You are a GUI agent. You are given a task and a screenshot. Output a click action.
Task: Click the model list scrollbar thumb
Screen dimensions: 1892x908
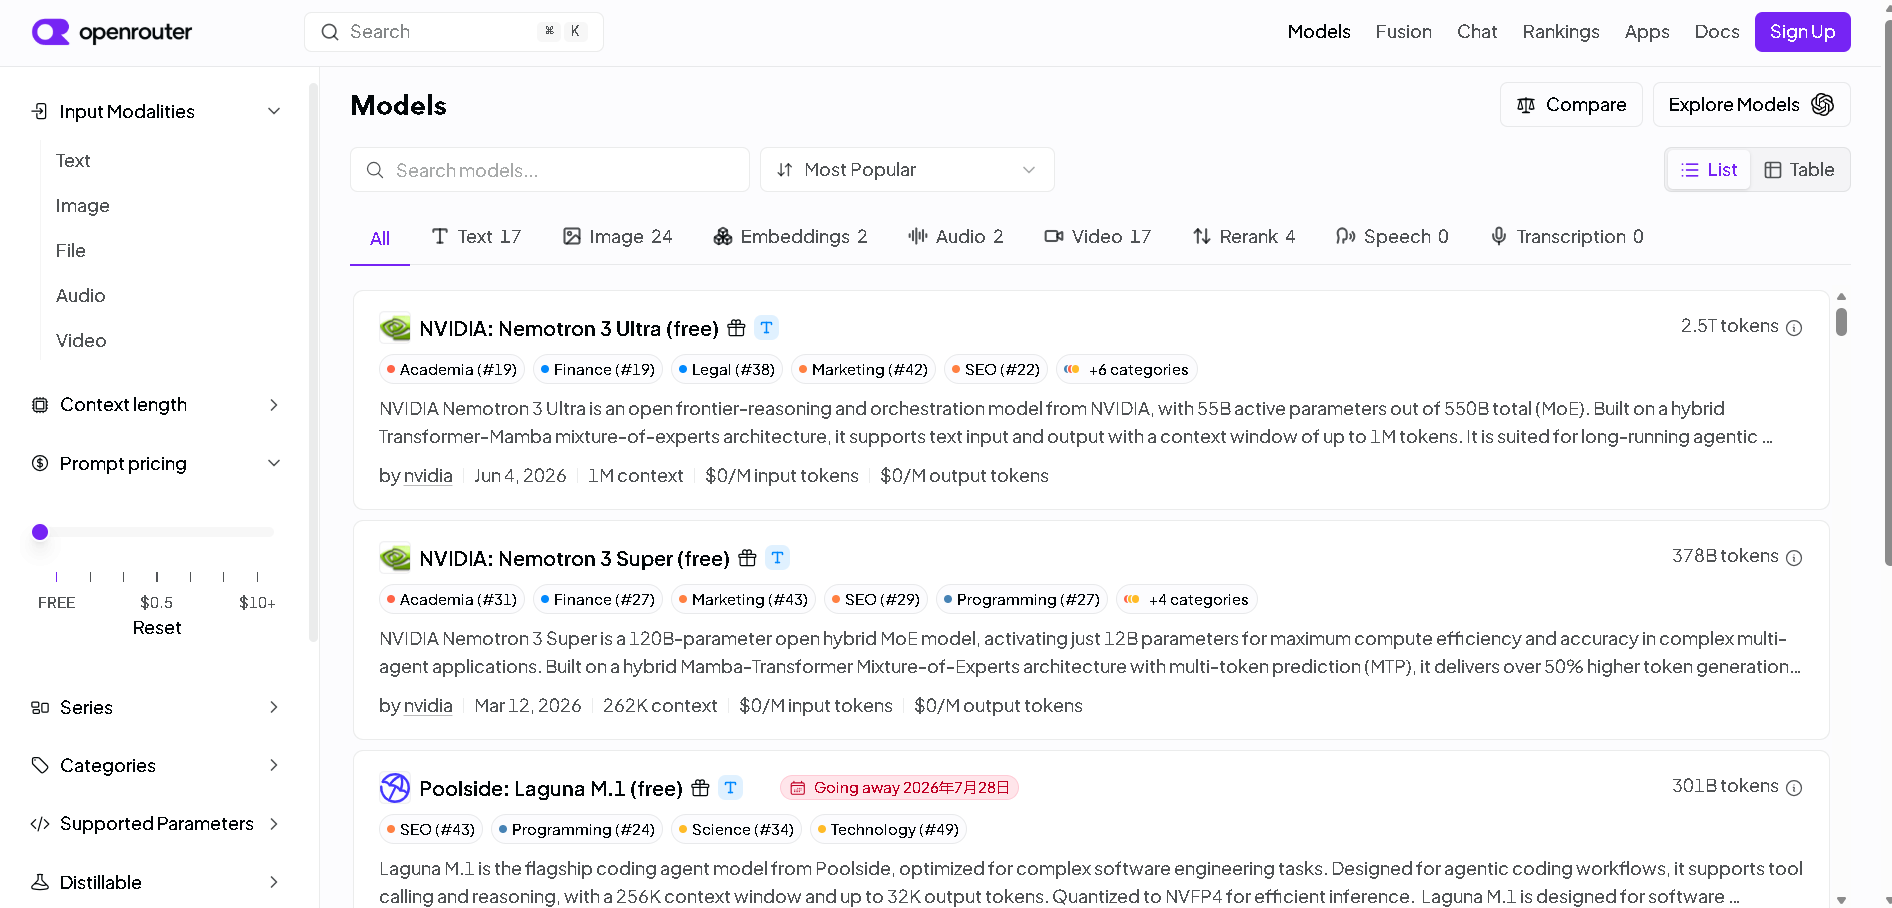(x=1841, y=322)
